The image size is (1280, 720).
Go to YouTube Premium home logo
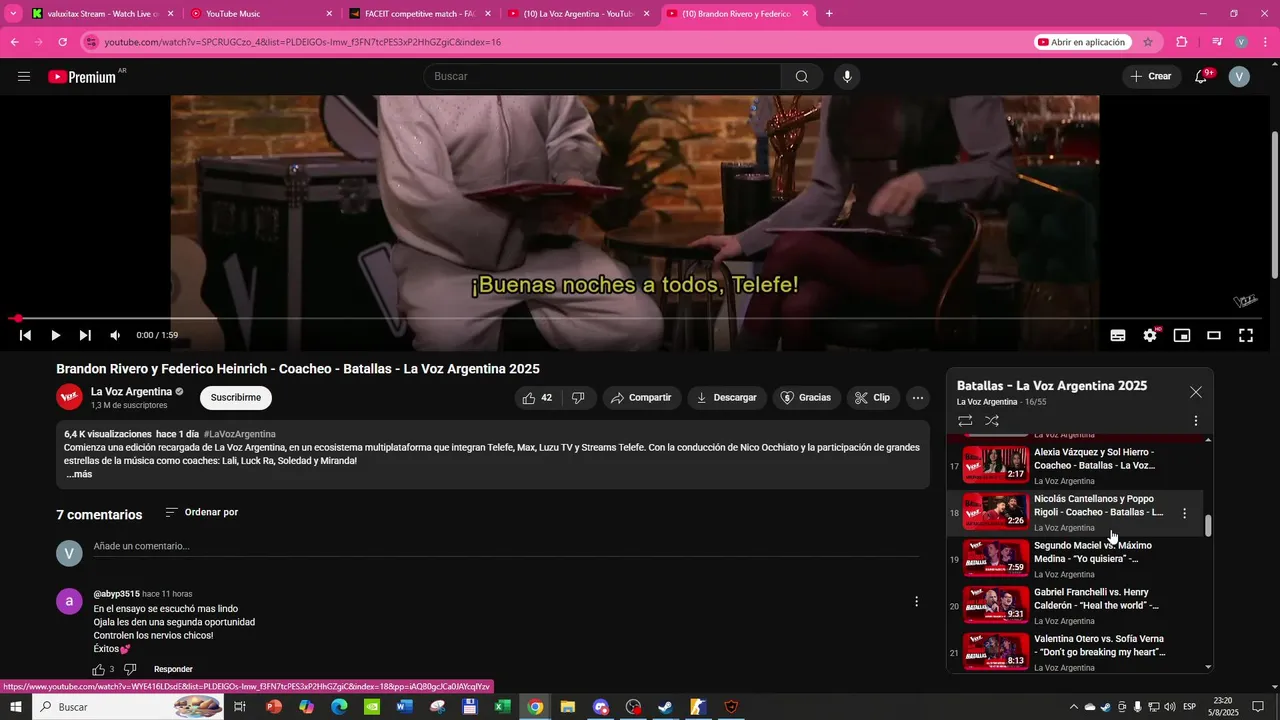coord(82,77)
